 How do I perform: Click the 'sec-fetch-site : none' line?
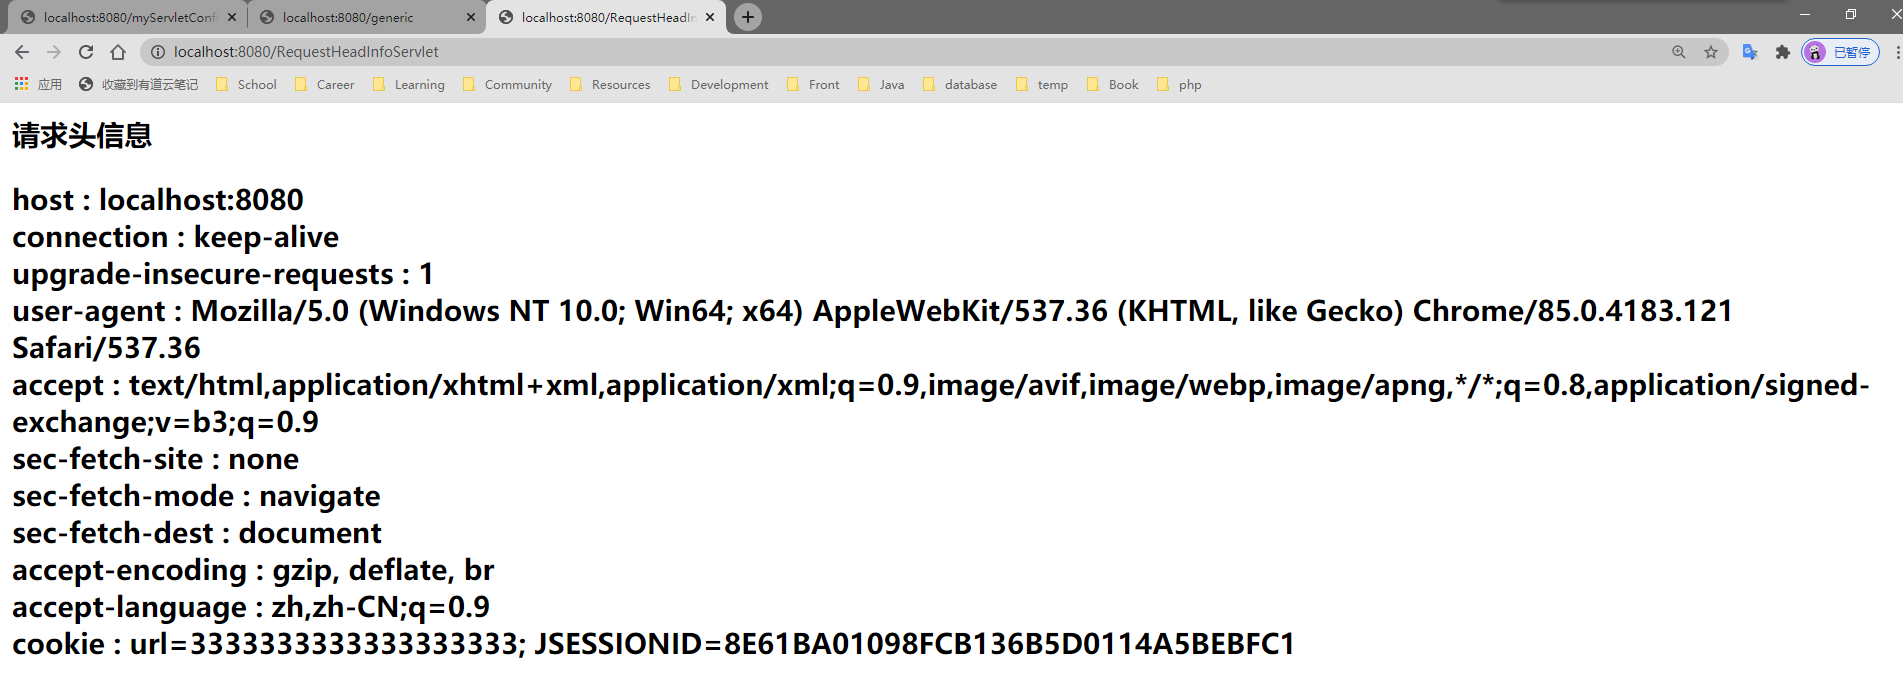point(155,459)
